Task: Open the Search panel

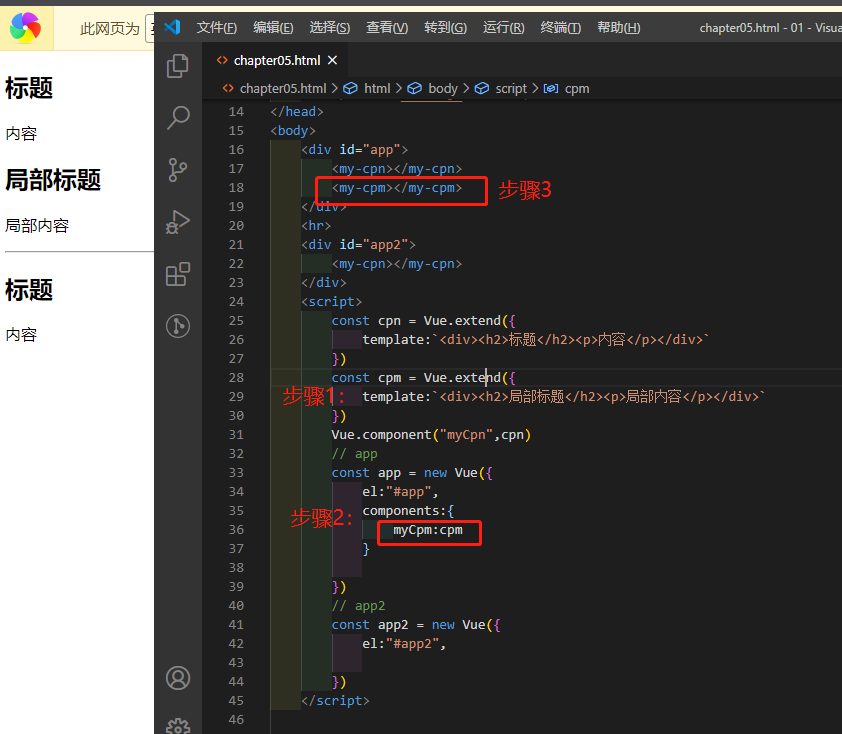Action: pyautogui.click(x=177, y=118)
